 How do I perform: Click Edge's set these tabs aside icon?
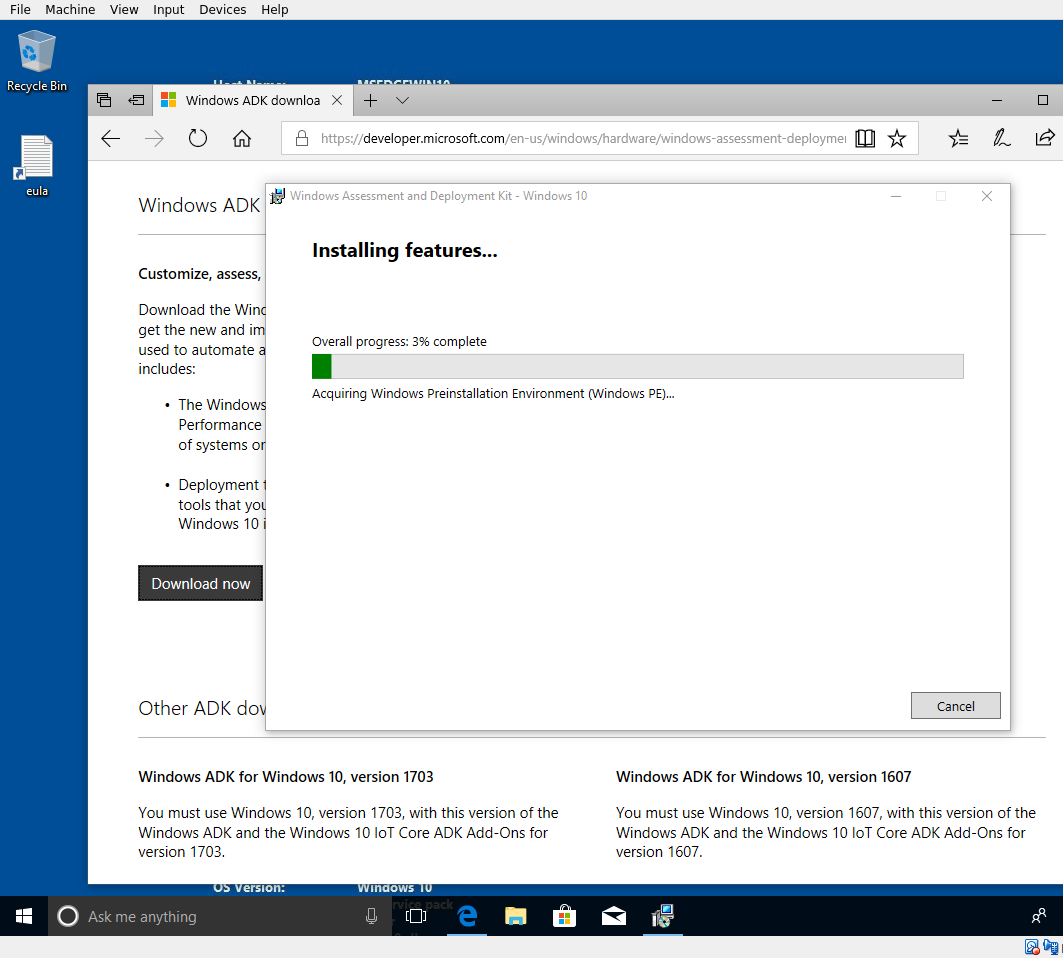point(136,100)
